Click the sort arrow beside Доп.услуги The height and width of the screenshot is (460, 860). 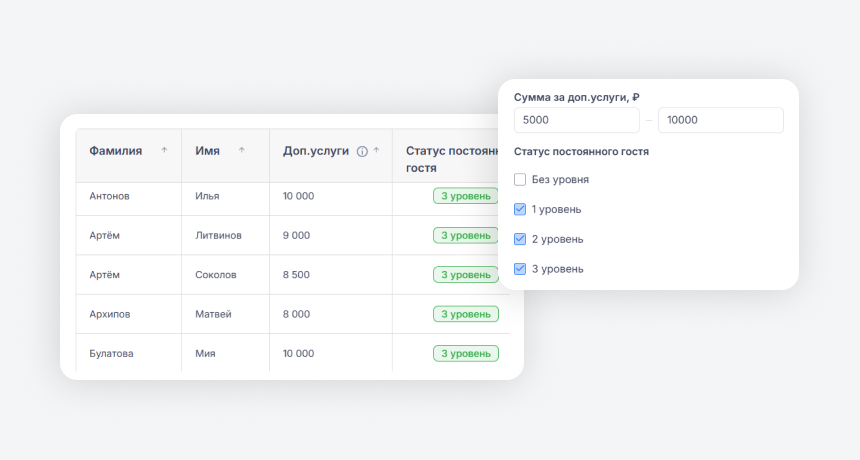pyautogui.click(x=376, y=151)
